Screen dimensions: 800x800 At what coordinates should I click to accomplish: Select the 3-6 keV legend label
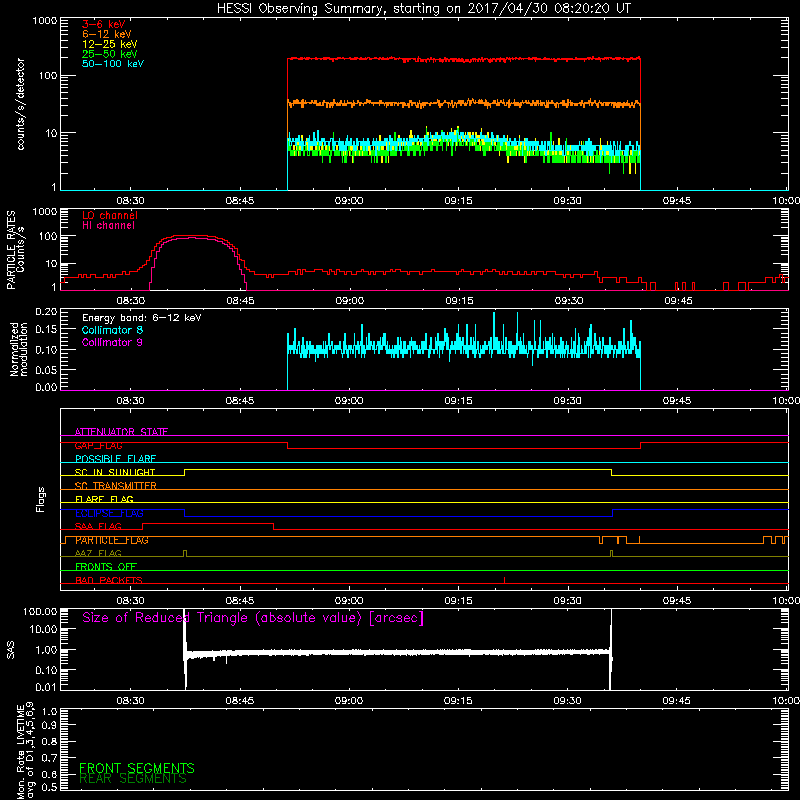coord(104,24)
